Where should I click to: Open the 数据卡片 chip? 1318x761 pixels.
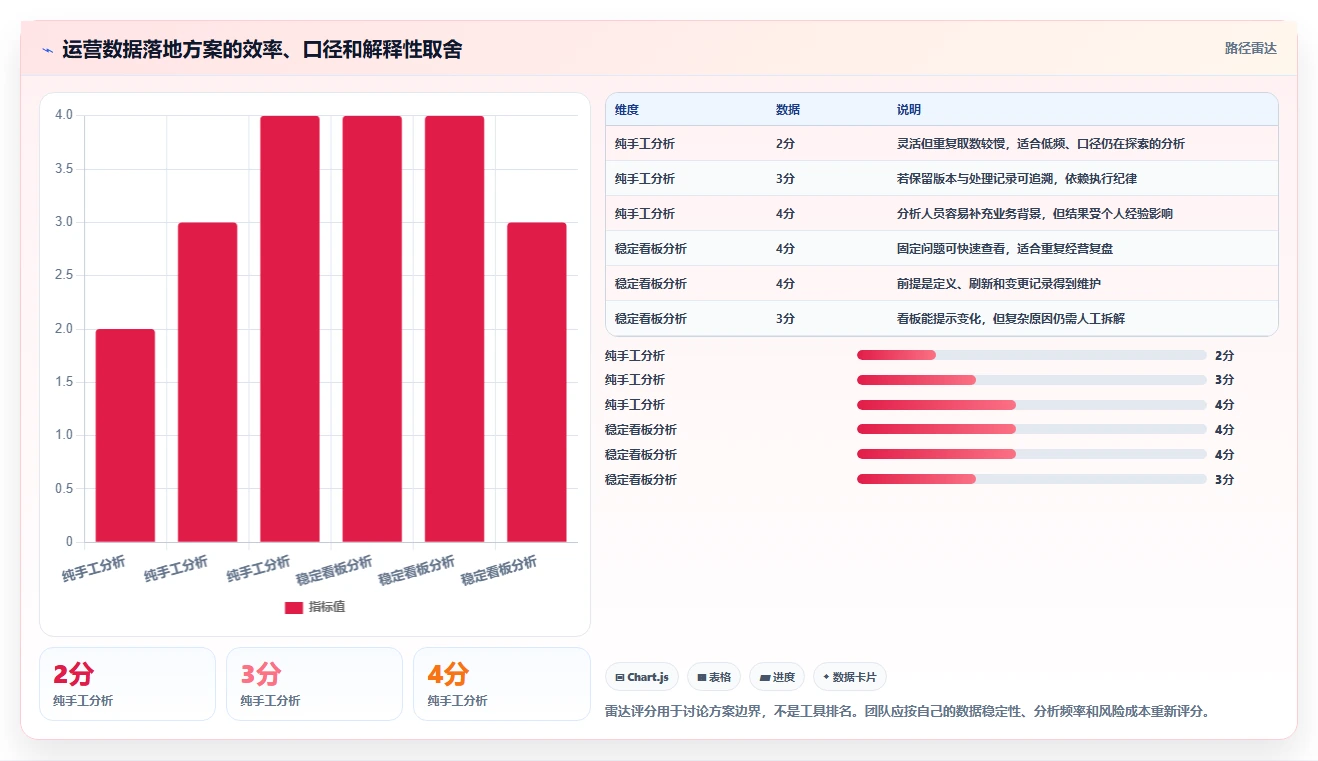click(x=850, y=677)
